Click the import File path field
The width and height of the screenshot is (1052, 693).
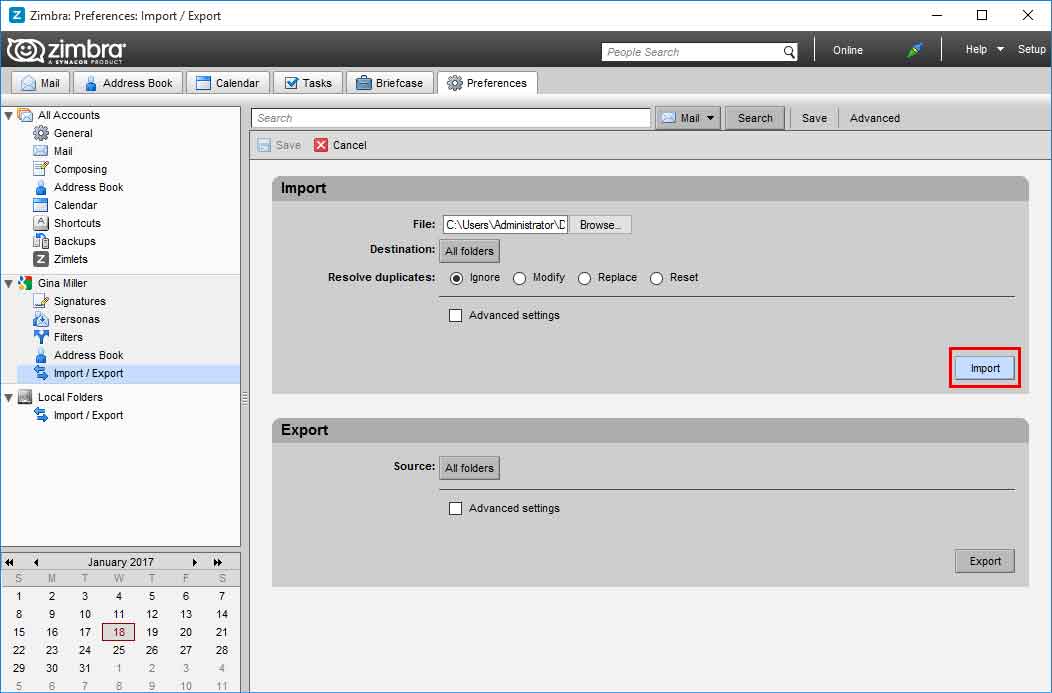click(505, 225)
